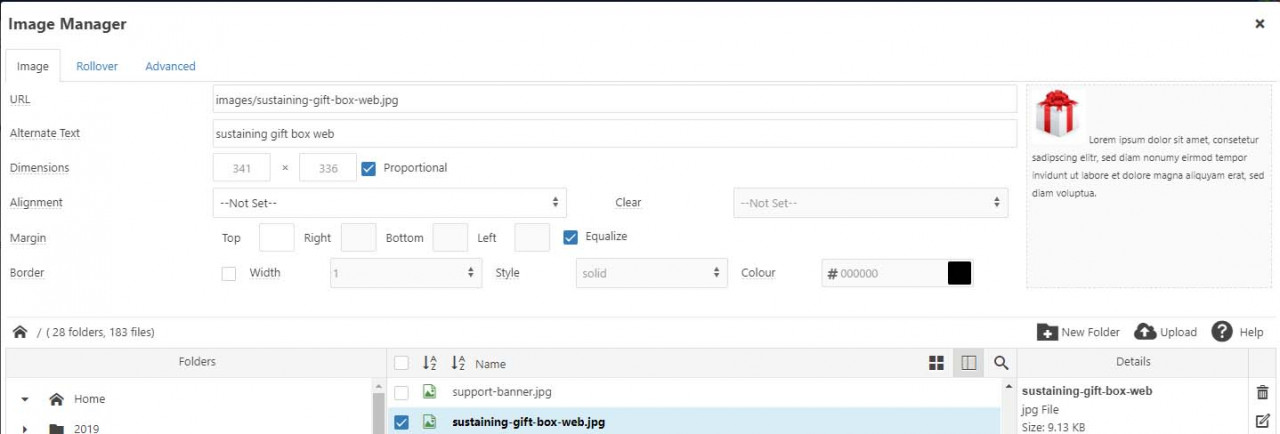
Task: Click the search magnifier icon
Action: (1000, 363)
